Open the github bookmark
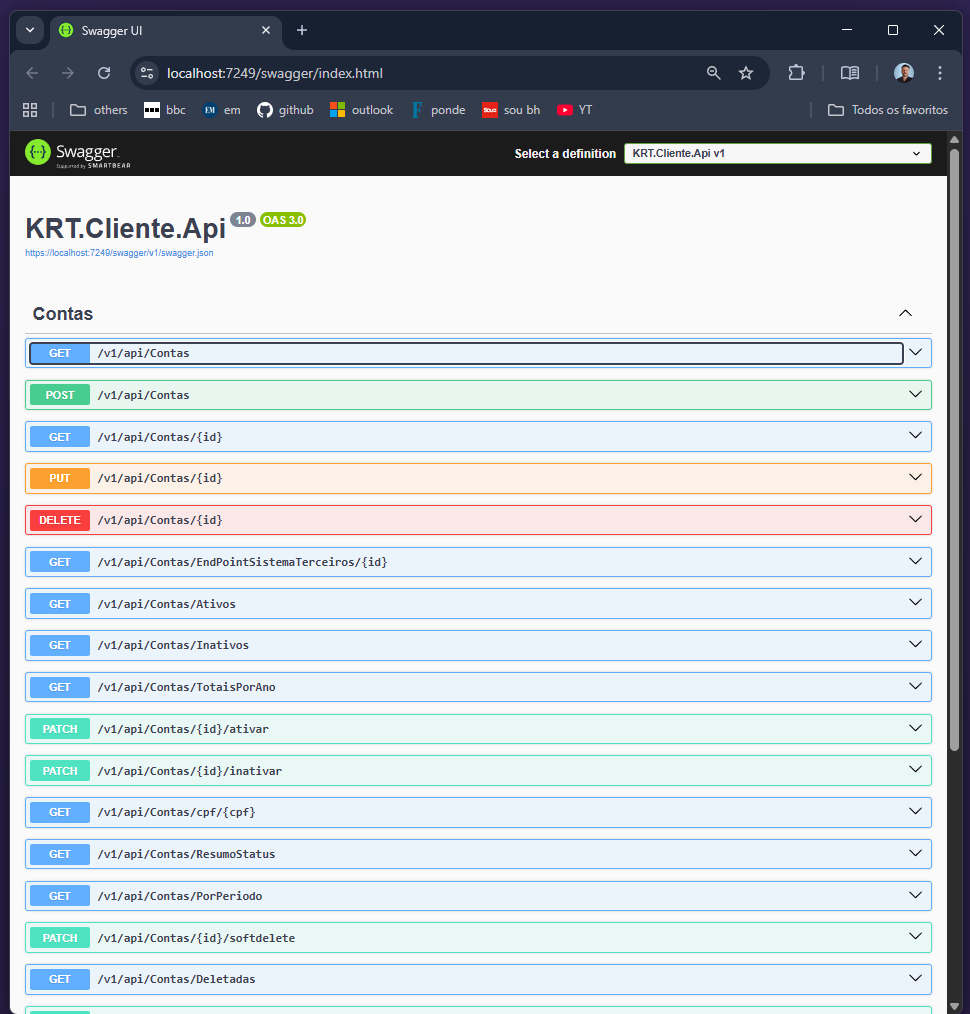The image size is (970, 1014). 285,110
